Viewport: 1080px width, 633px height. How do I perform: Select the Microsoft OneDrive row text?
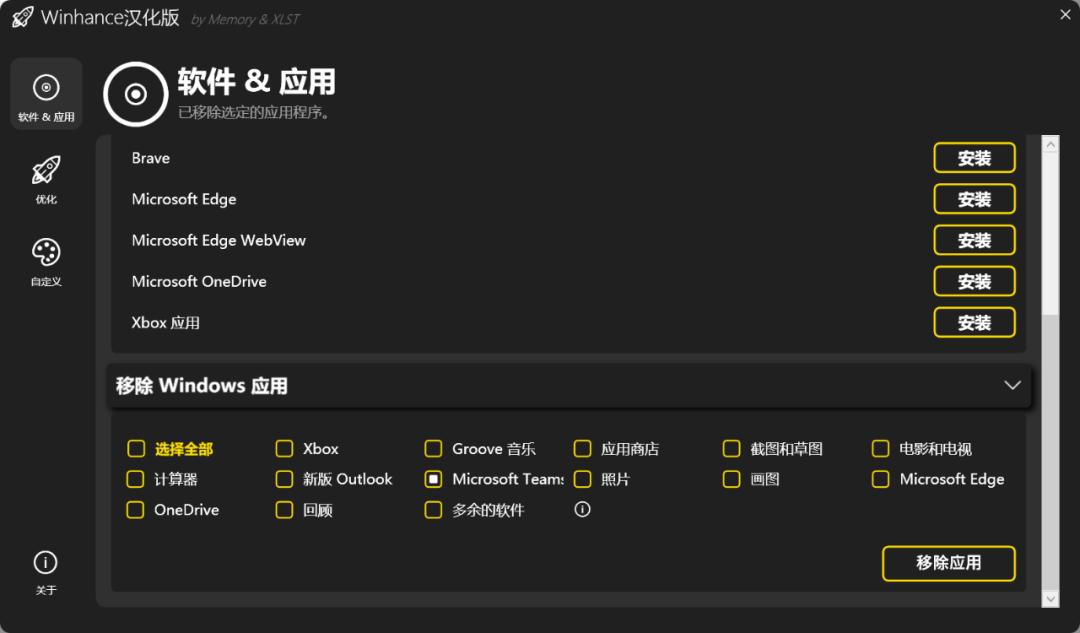[199, 281]
